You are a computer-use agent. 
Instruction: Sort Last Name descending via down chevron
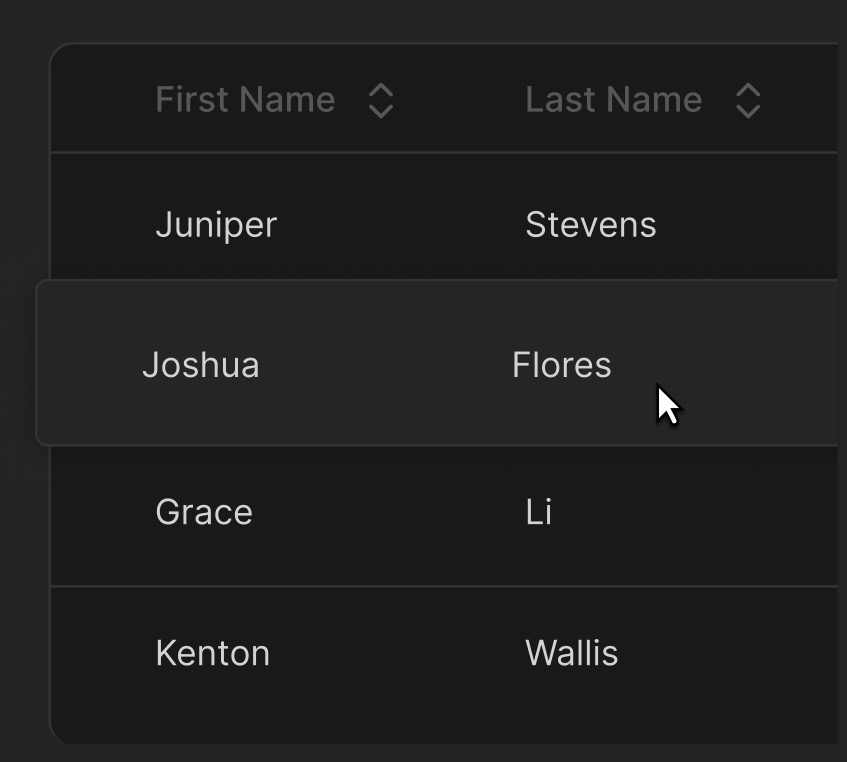(x=748, y=111)
